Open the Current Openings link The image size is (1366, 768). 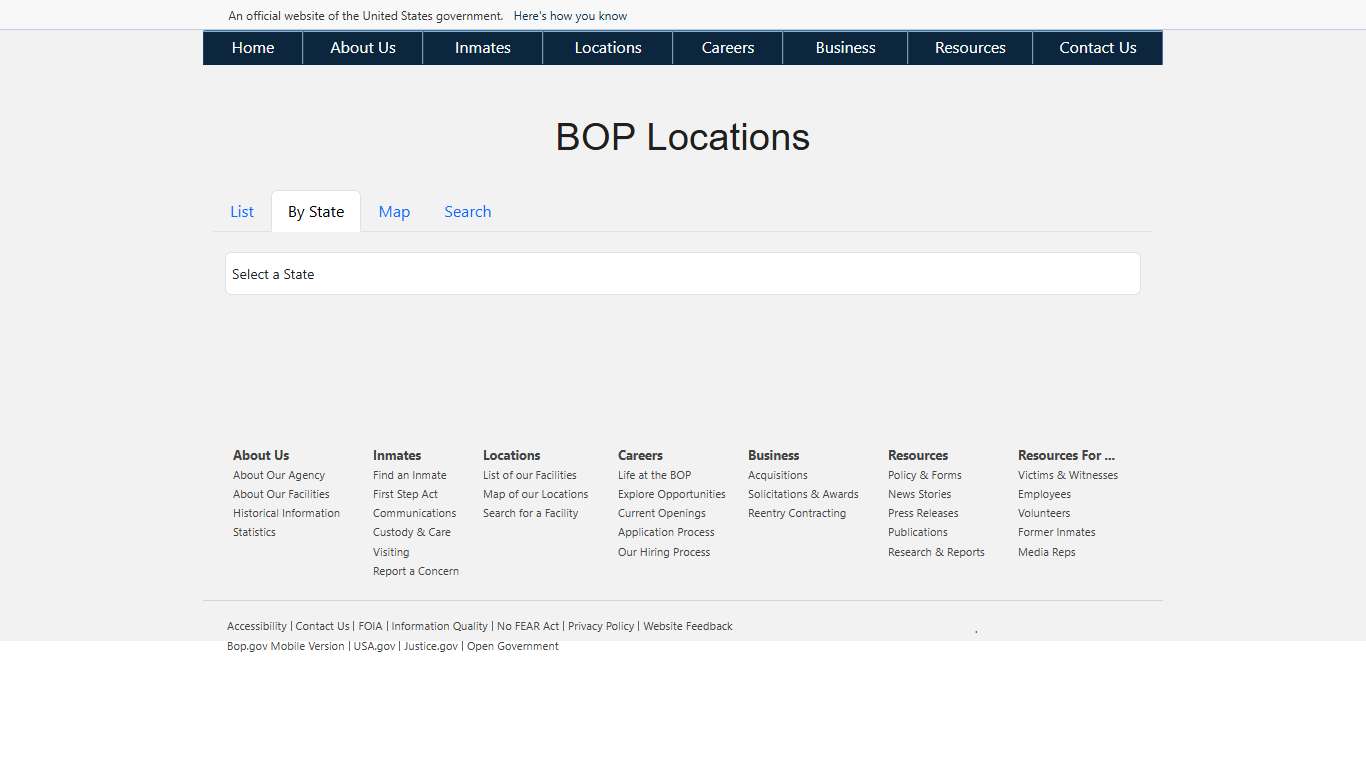click(661, 513)
